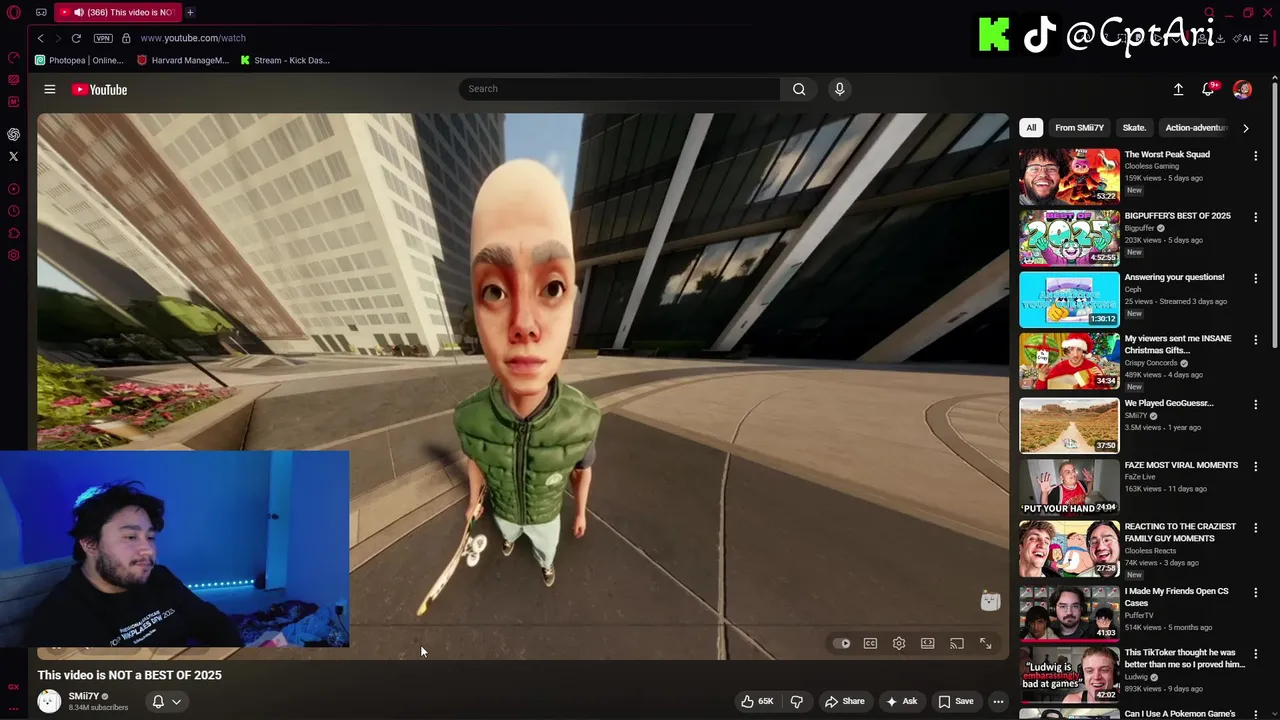1280x720 pixels.
Task: Open a new browser tab
Action: [x=190, y=12]
